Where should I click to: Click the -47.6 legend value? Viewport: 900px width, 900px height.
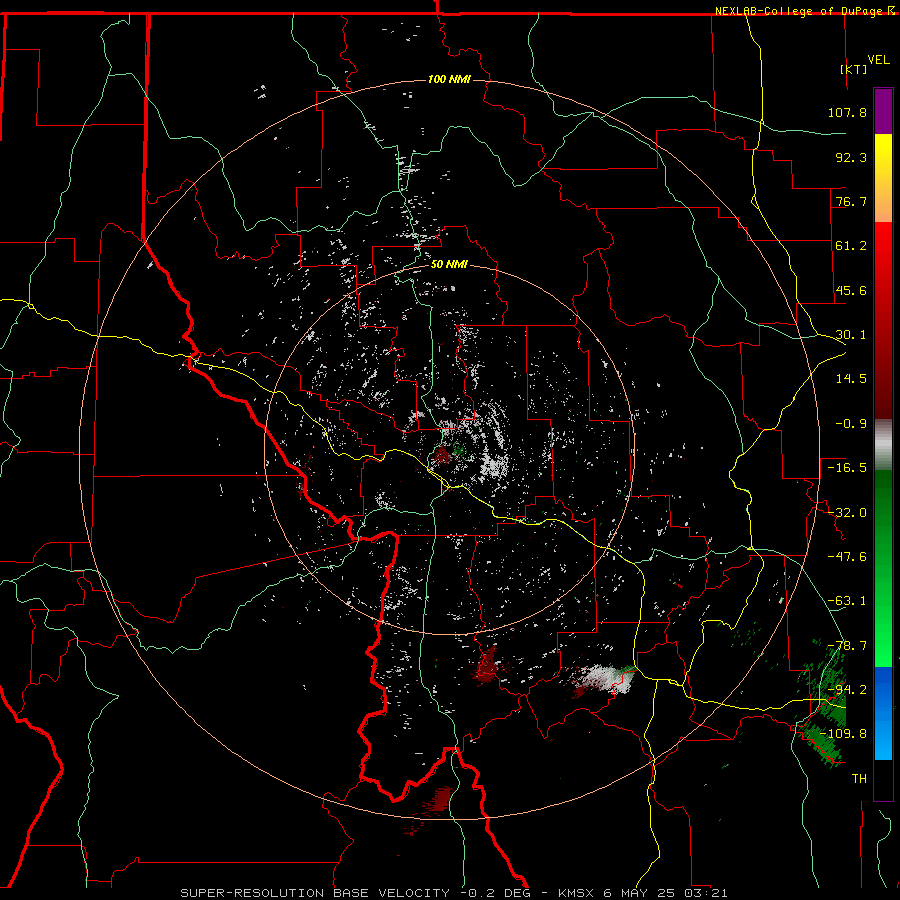(847, 557)
